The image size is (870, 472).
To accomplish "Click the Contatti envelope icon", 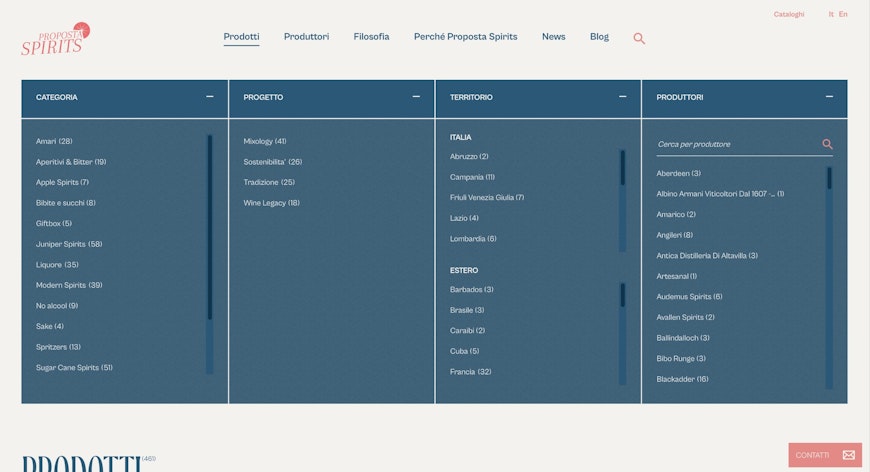I will pos(849,455).
